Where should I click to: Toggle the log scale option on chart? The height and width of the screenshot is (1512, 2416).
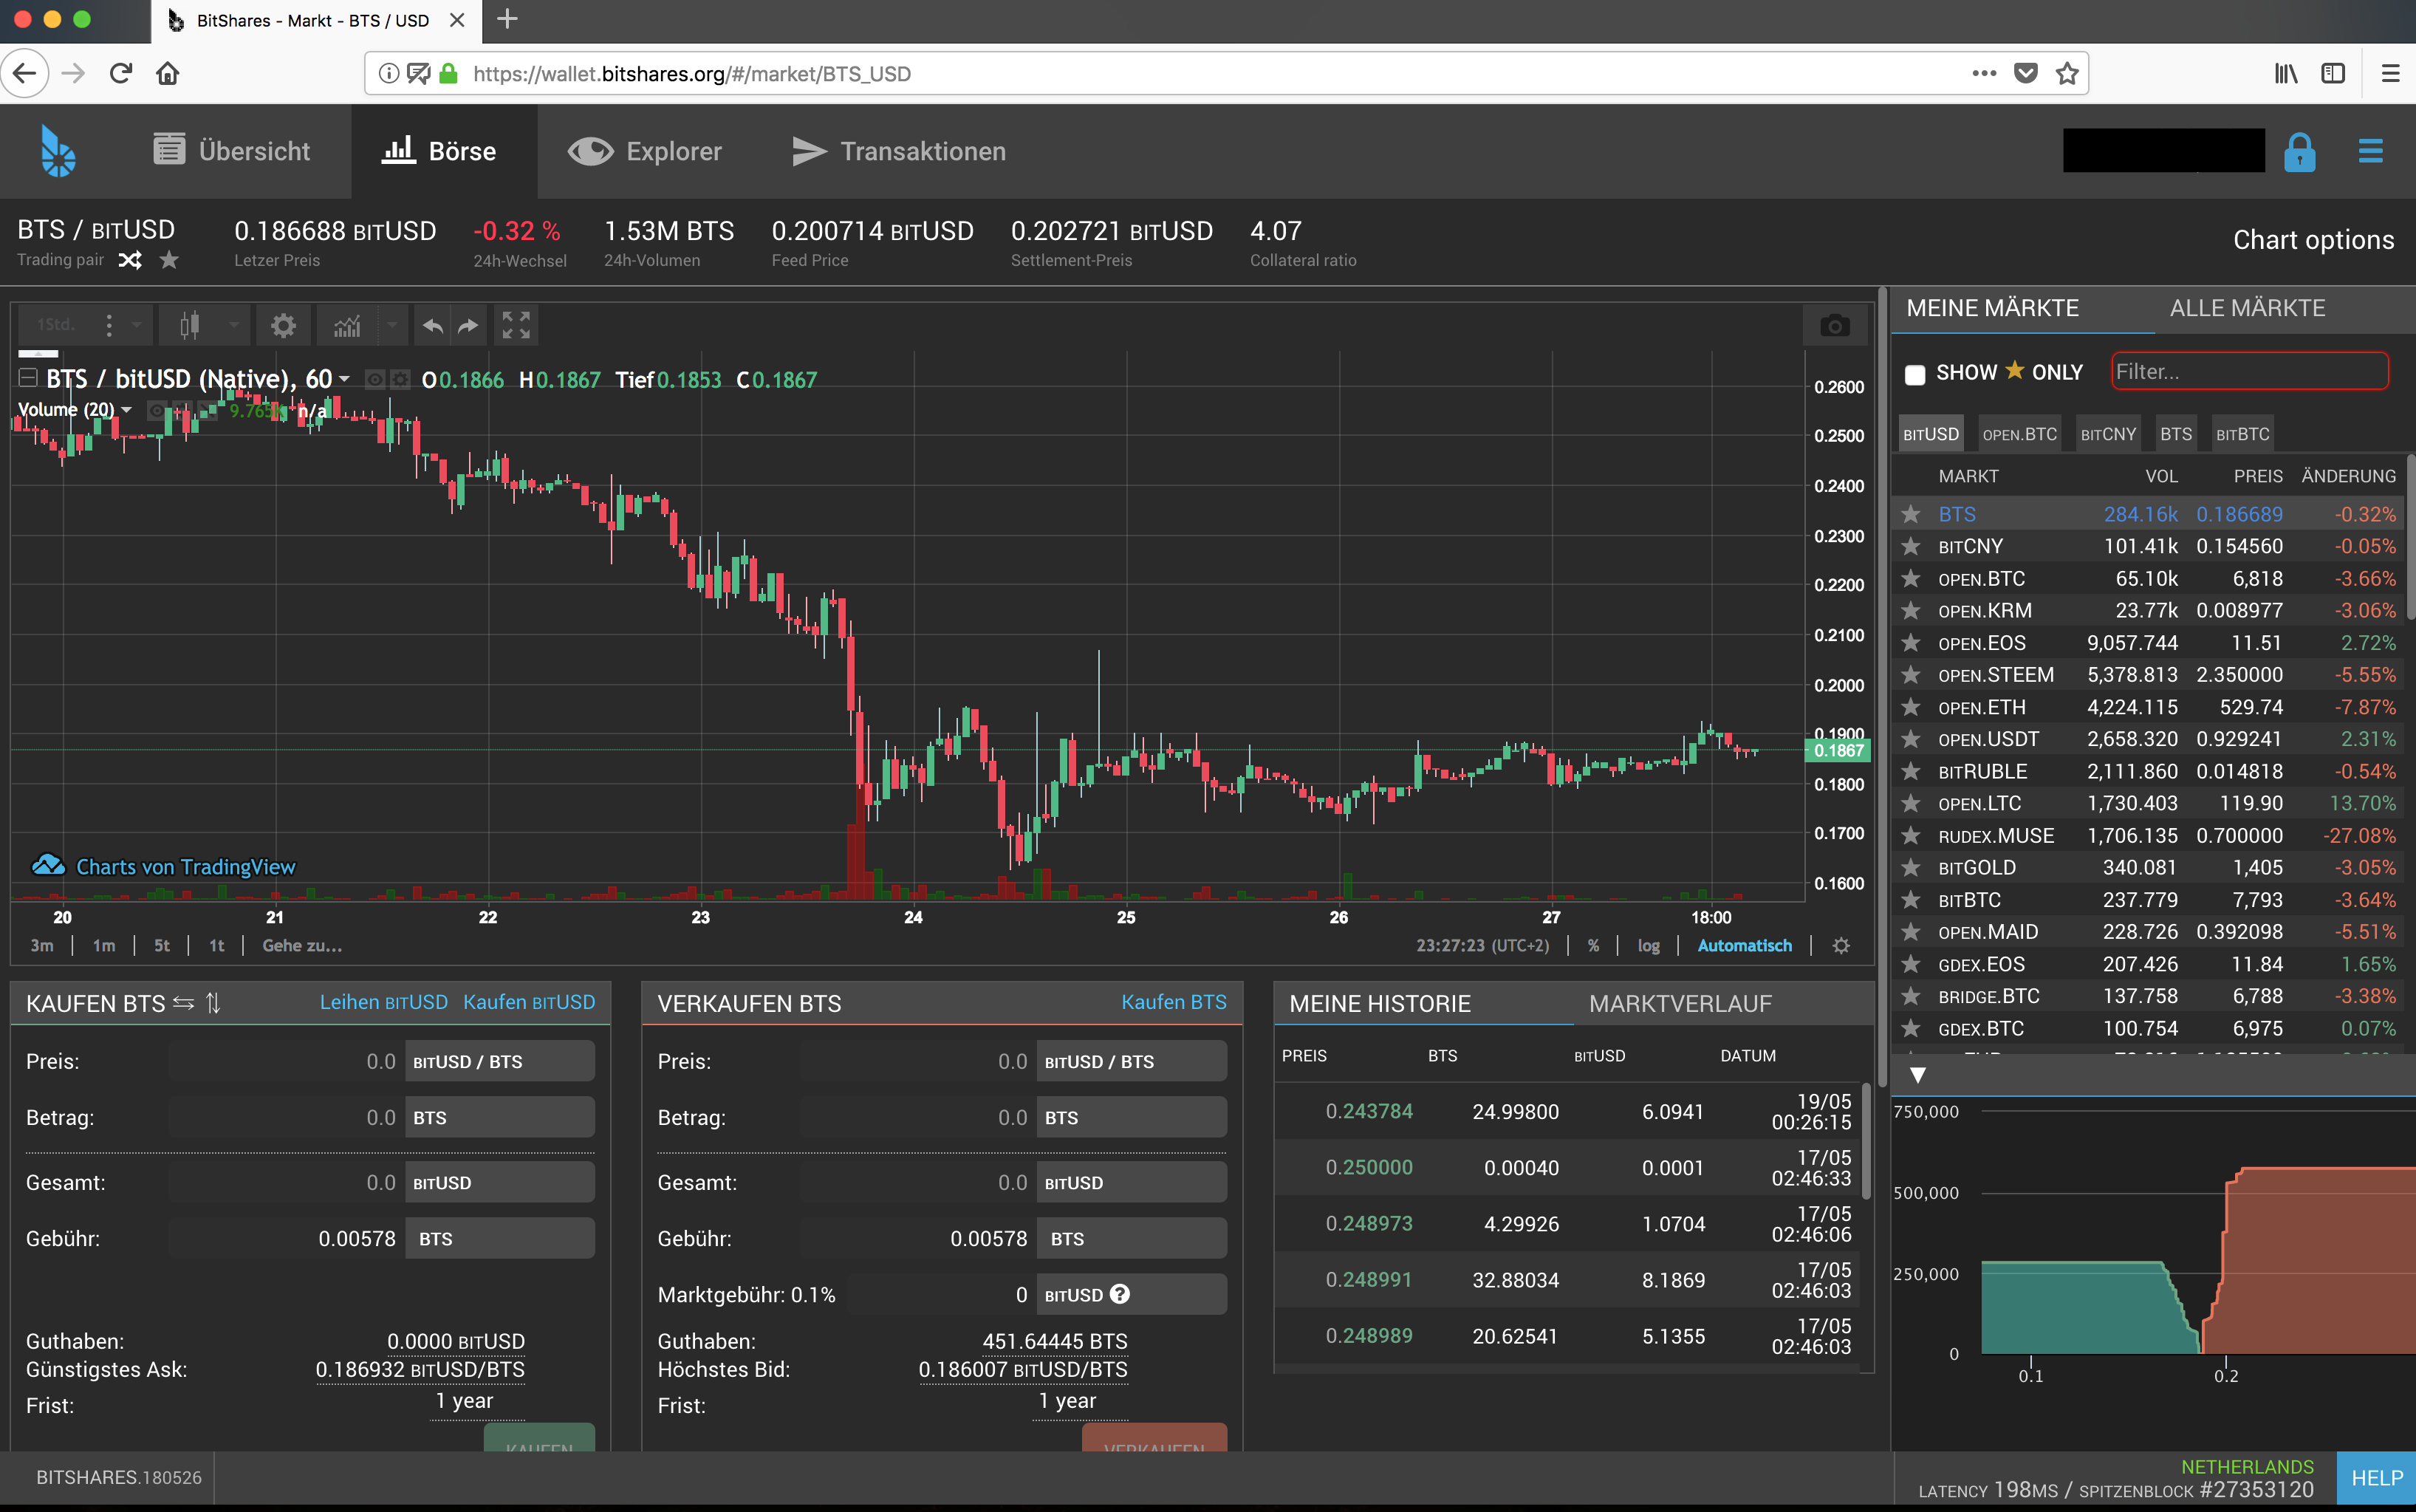[x=1648, y=945]
